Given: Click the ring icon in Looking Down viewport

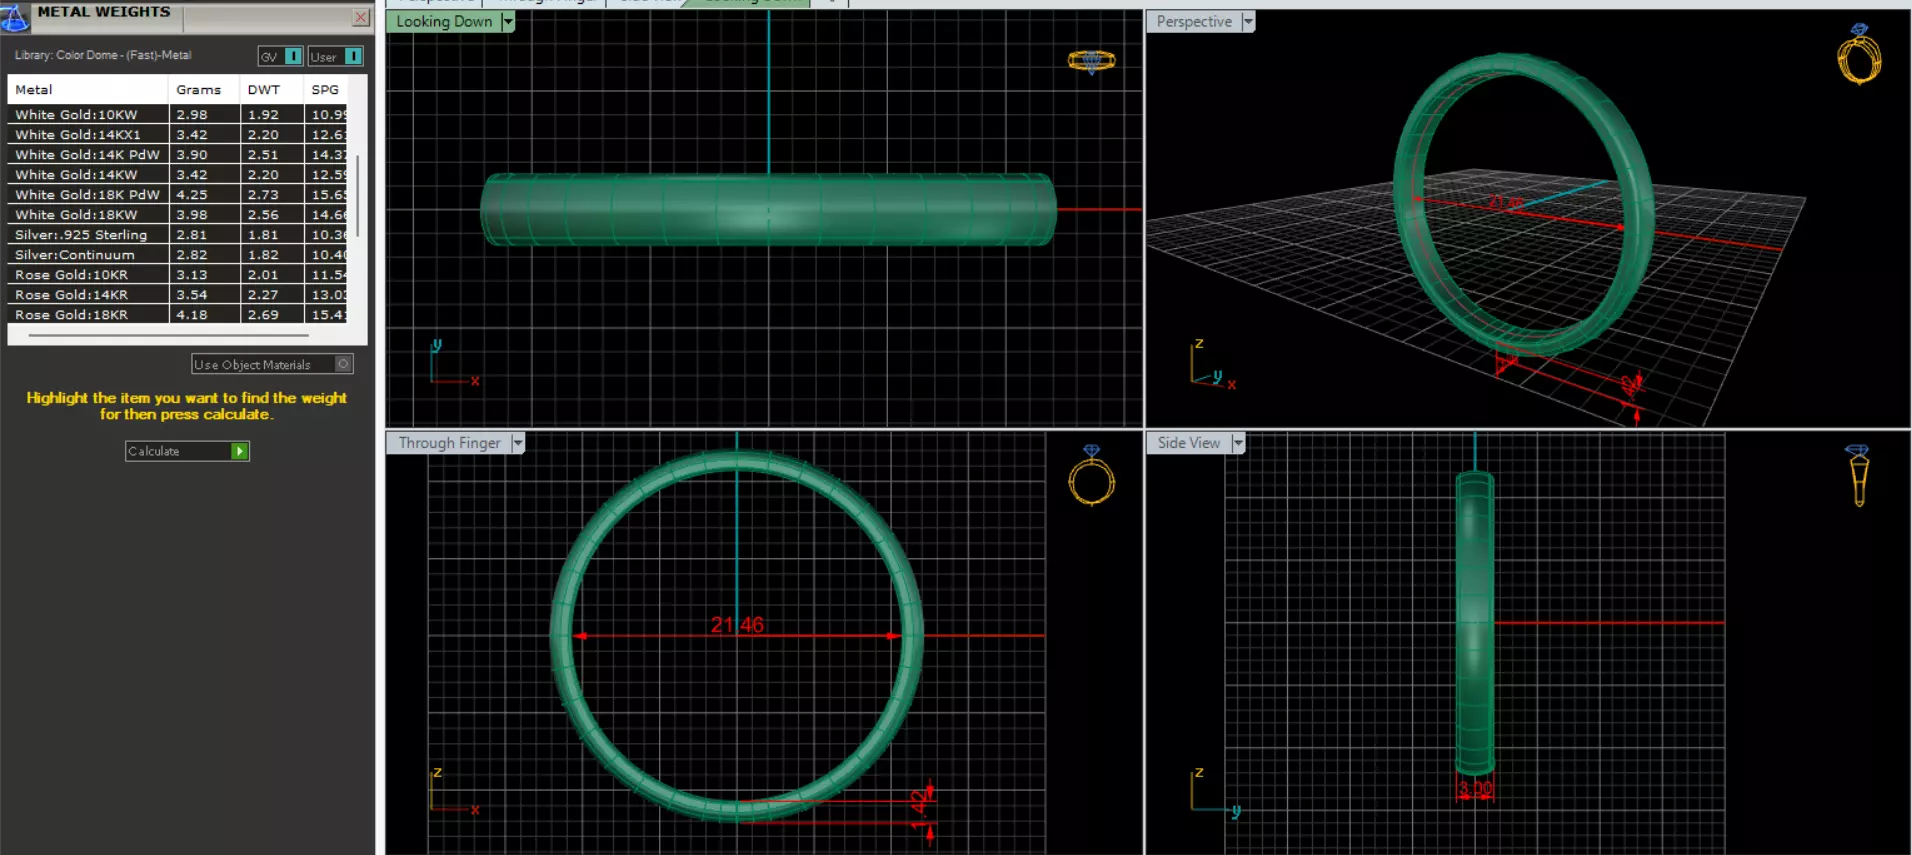Looking at the screenshot, I should pos(1091,62).
